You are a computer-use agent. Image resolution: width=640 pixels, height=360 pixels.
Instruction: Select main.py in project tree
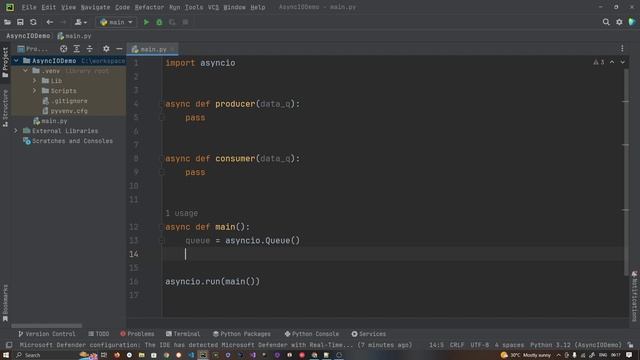(x=50, y=121)
